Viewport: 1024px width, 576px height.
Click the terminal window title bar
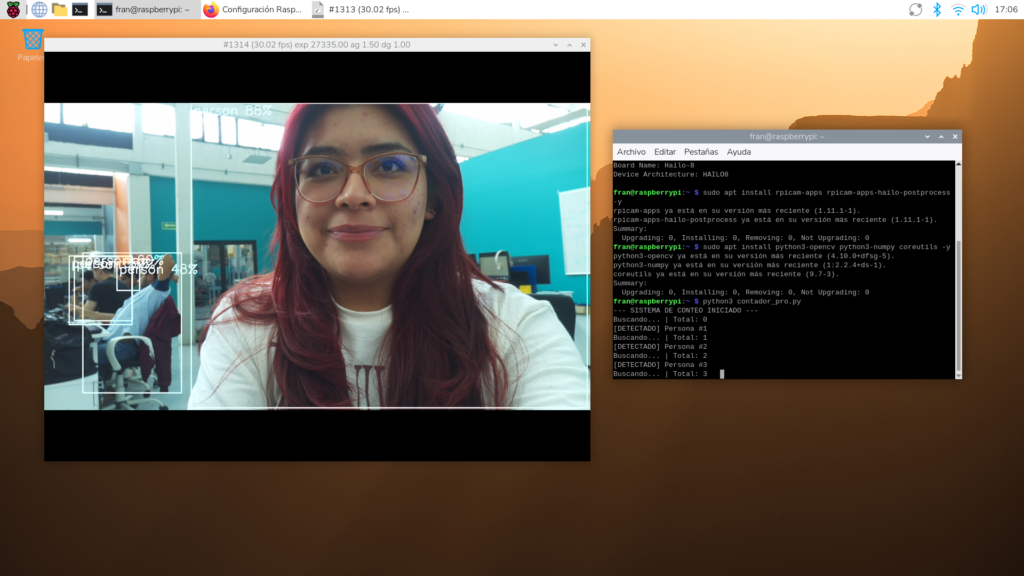[787, 136]
